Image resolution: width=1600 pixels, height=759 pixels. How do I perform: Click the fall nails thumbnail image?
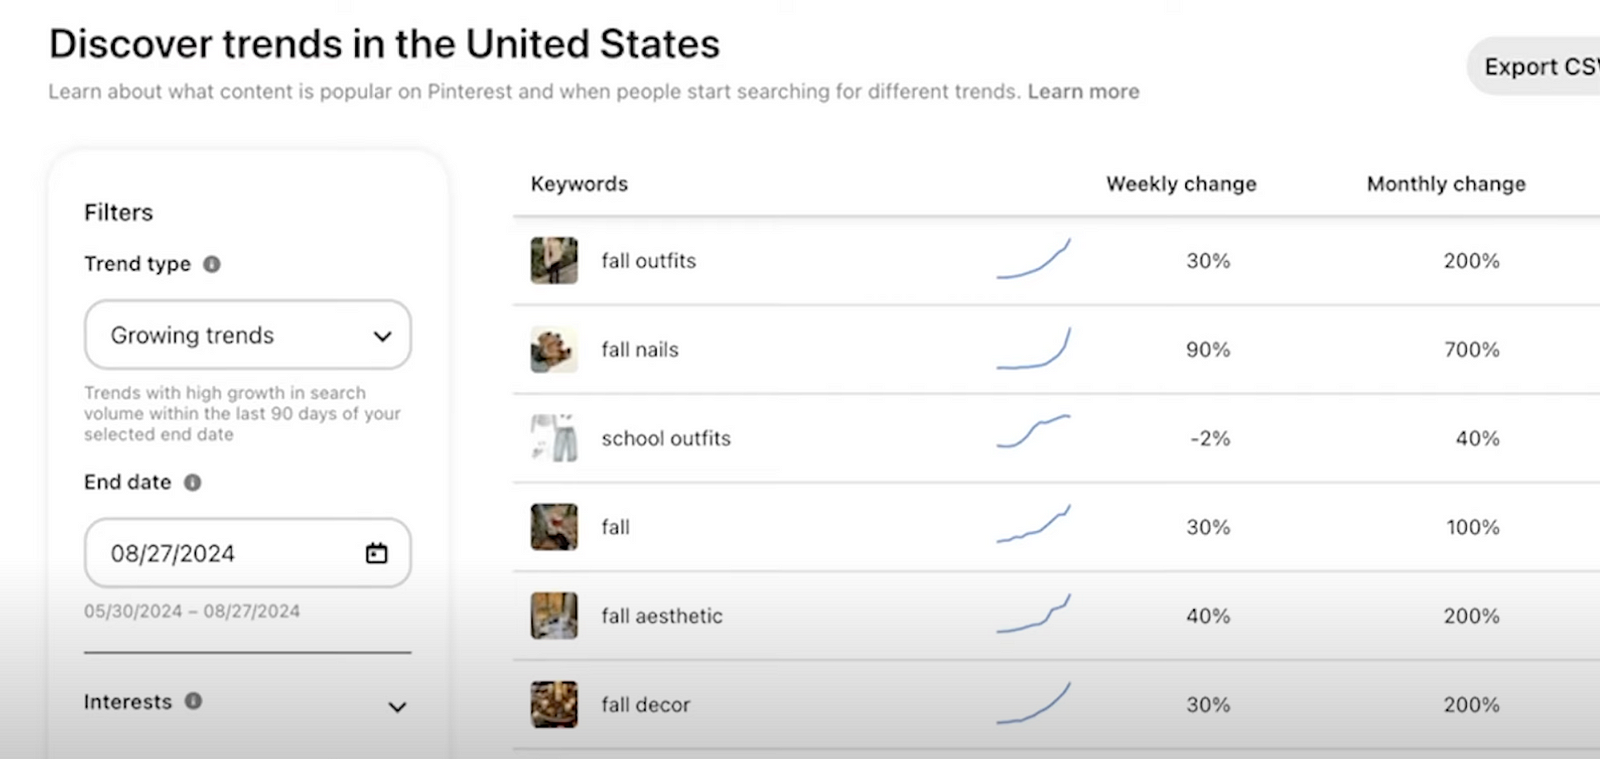[x=554, y=349]
